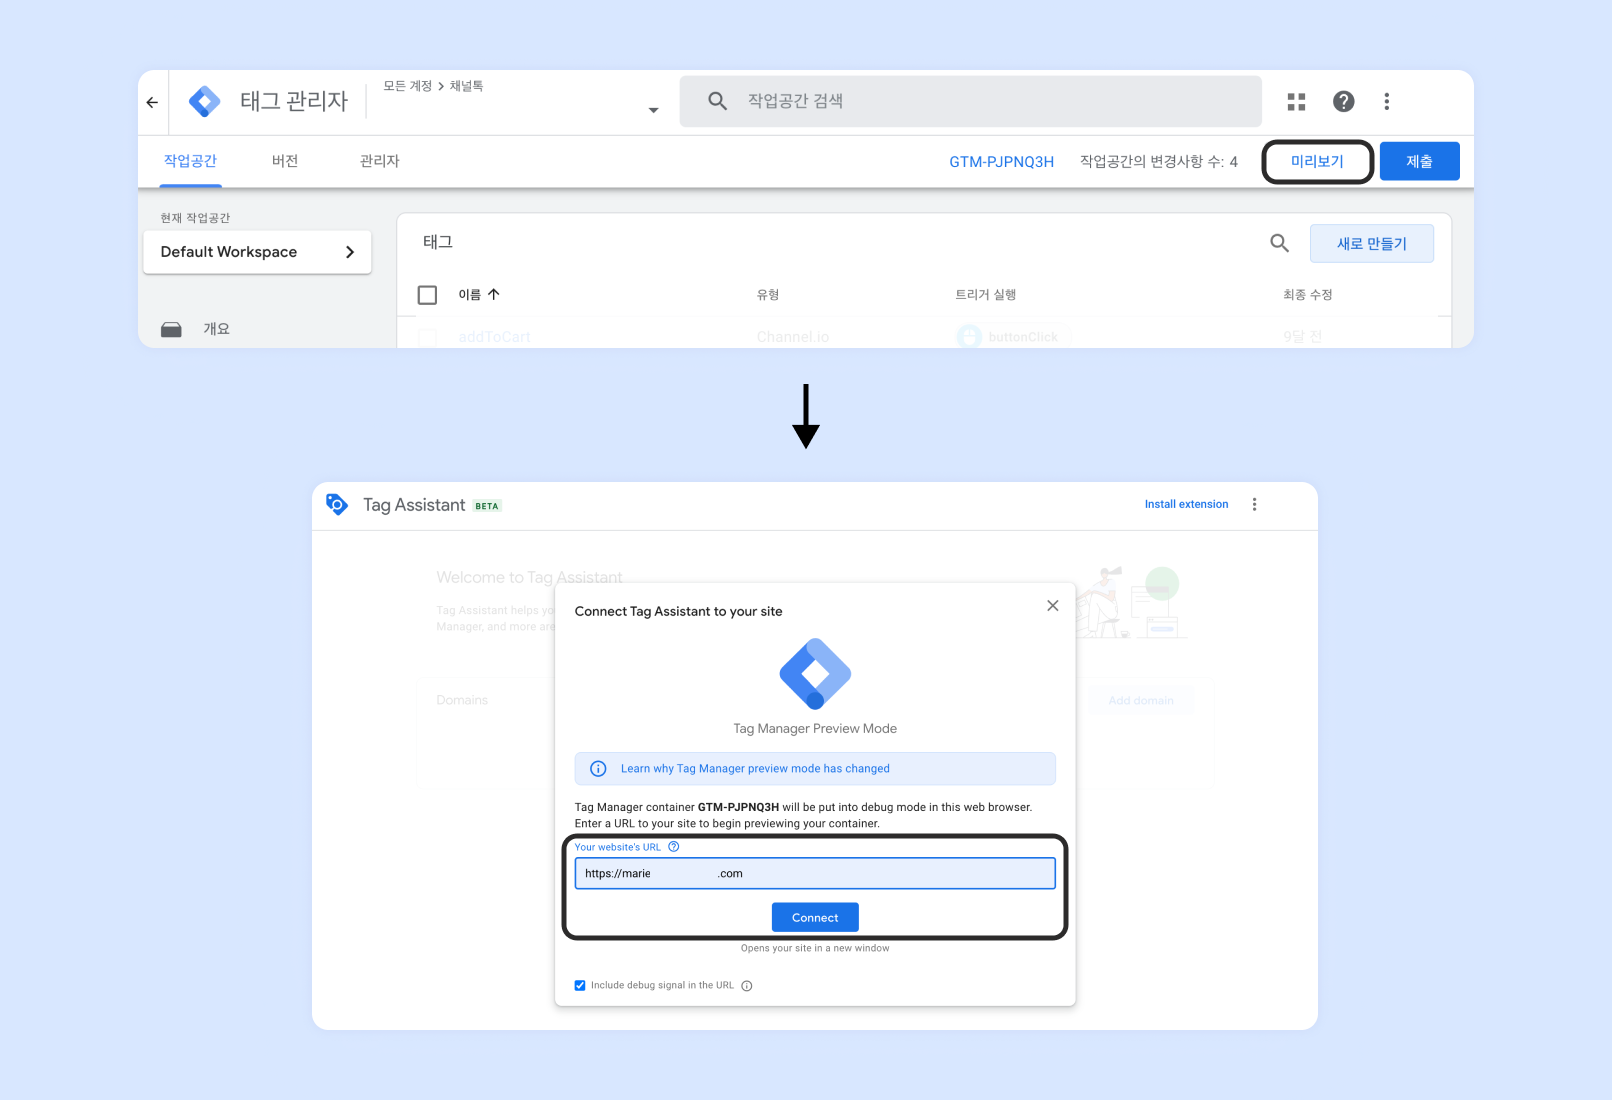This screenshot has height=1100, width=1612.
Task: Click the website URL input field
Action: (x=815, y=873)
